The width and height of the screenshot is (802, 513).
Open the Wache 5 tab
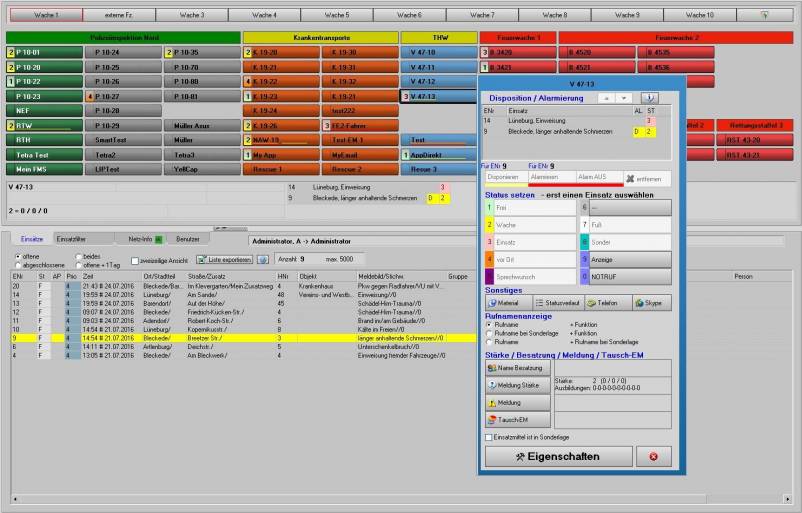pos(337,15)
